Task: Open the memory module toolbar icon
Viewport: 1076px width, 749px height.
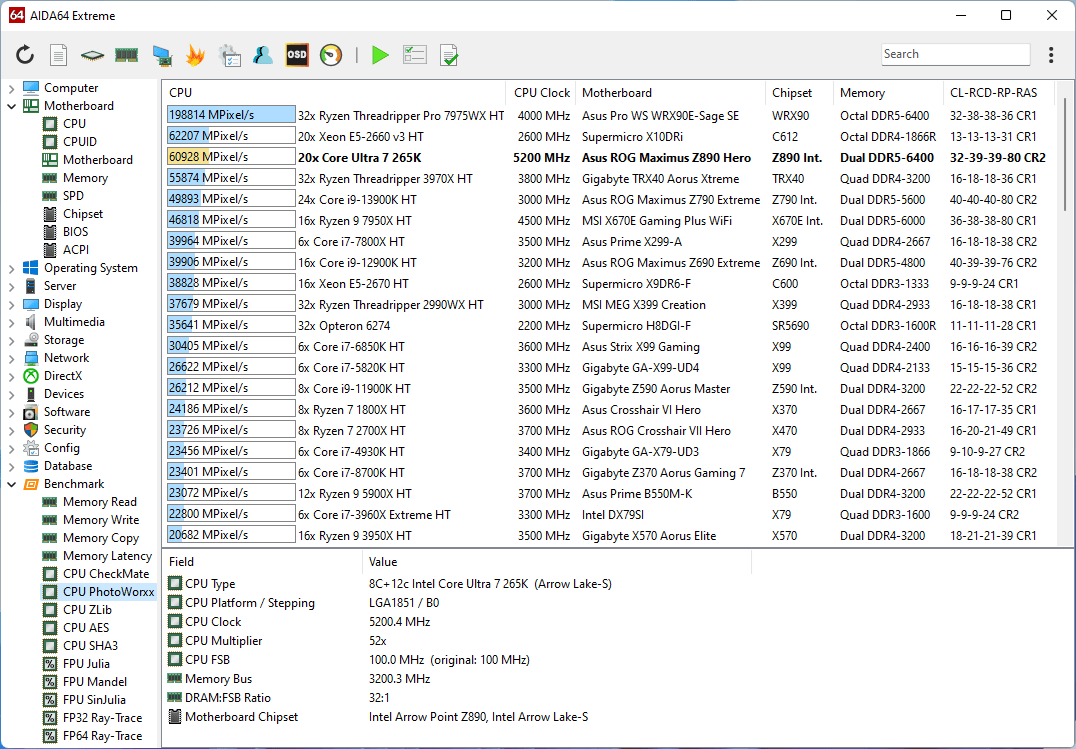Action: pos(127,55)
